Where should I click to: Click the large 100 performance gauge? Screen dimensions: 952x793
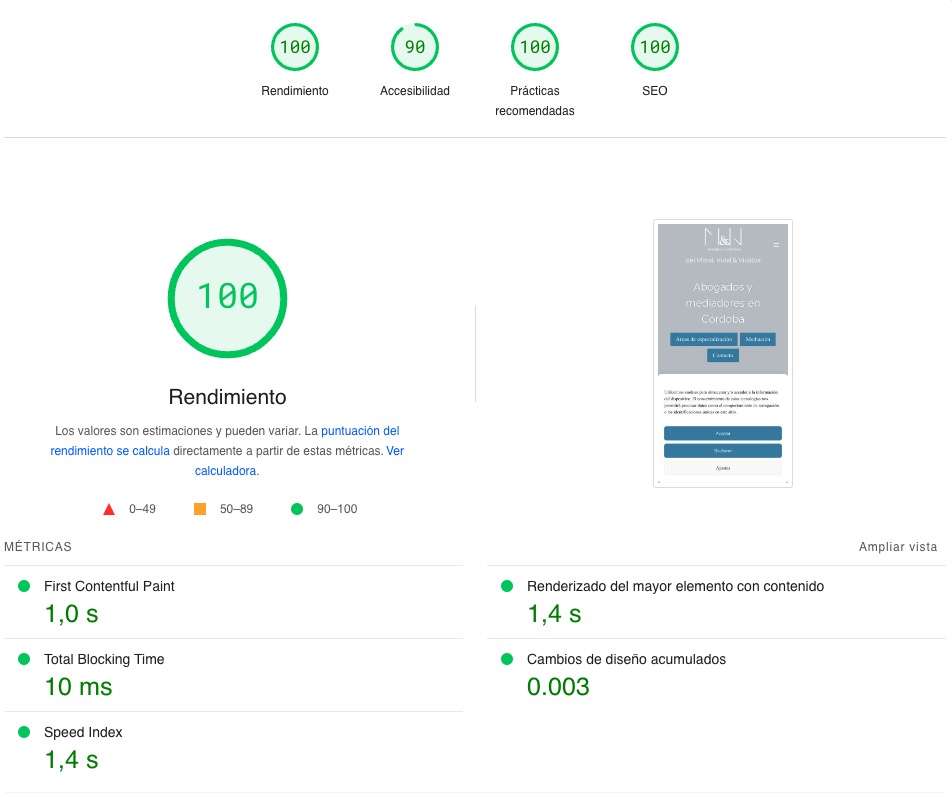227,298
